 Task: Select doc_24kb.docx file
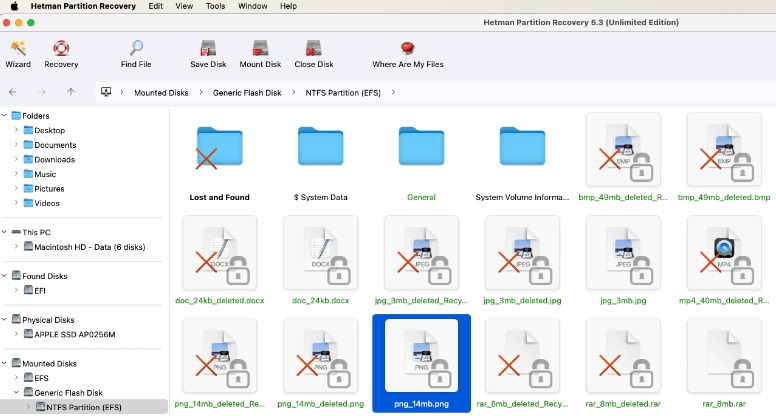[x=321, y=260]
